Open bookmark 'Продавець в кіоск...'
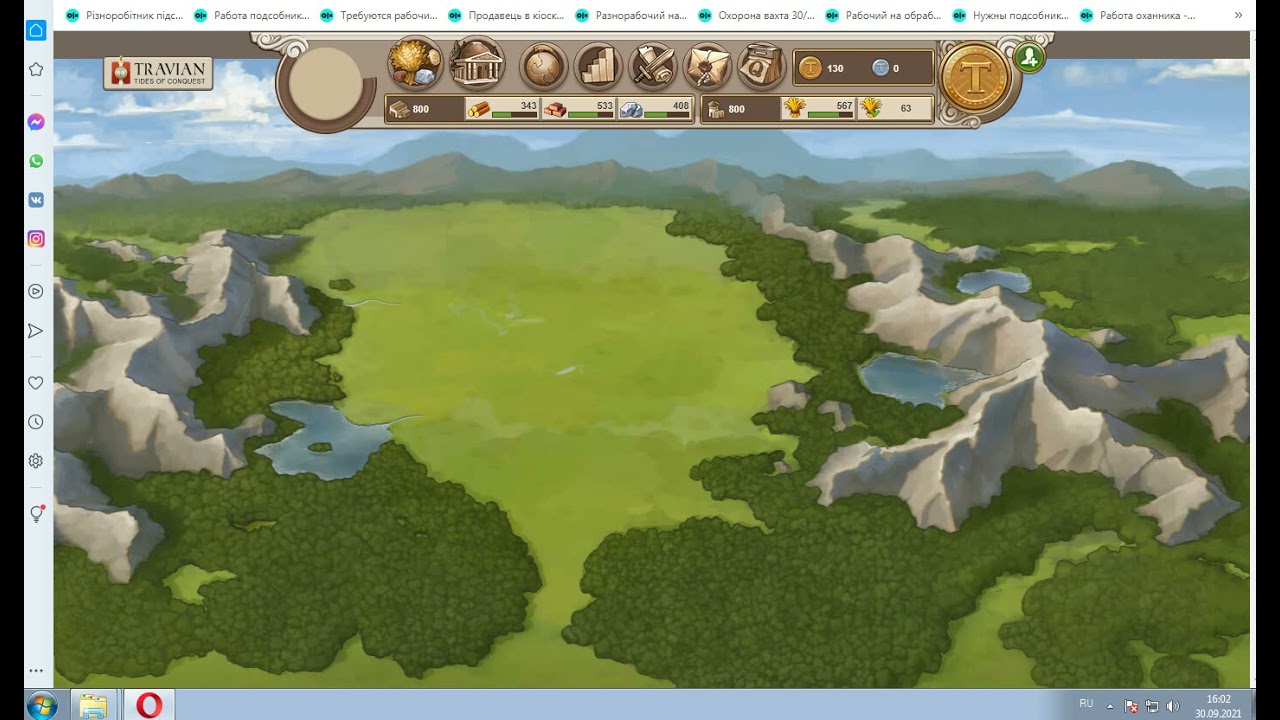This screenshot has height=720, width=1280. (506, 15)
